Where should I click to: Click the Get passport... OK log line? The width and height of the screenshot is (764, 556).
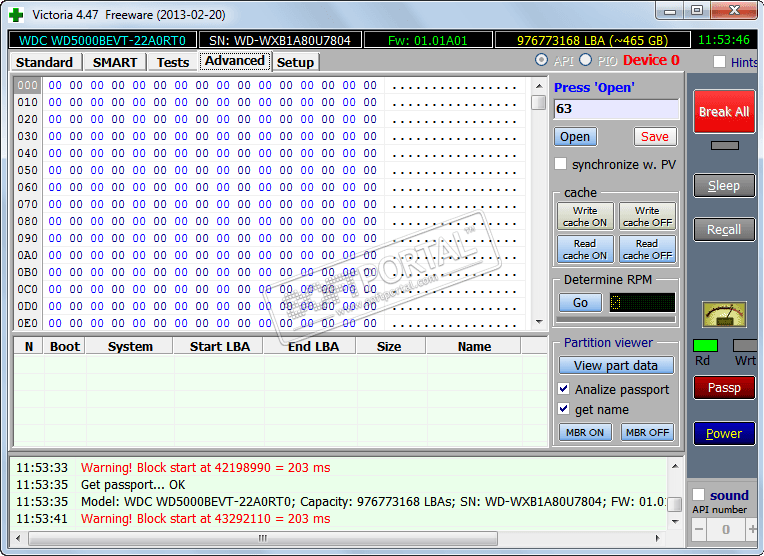[x=133, y=485]
